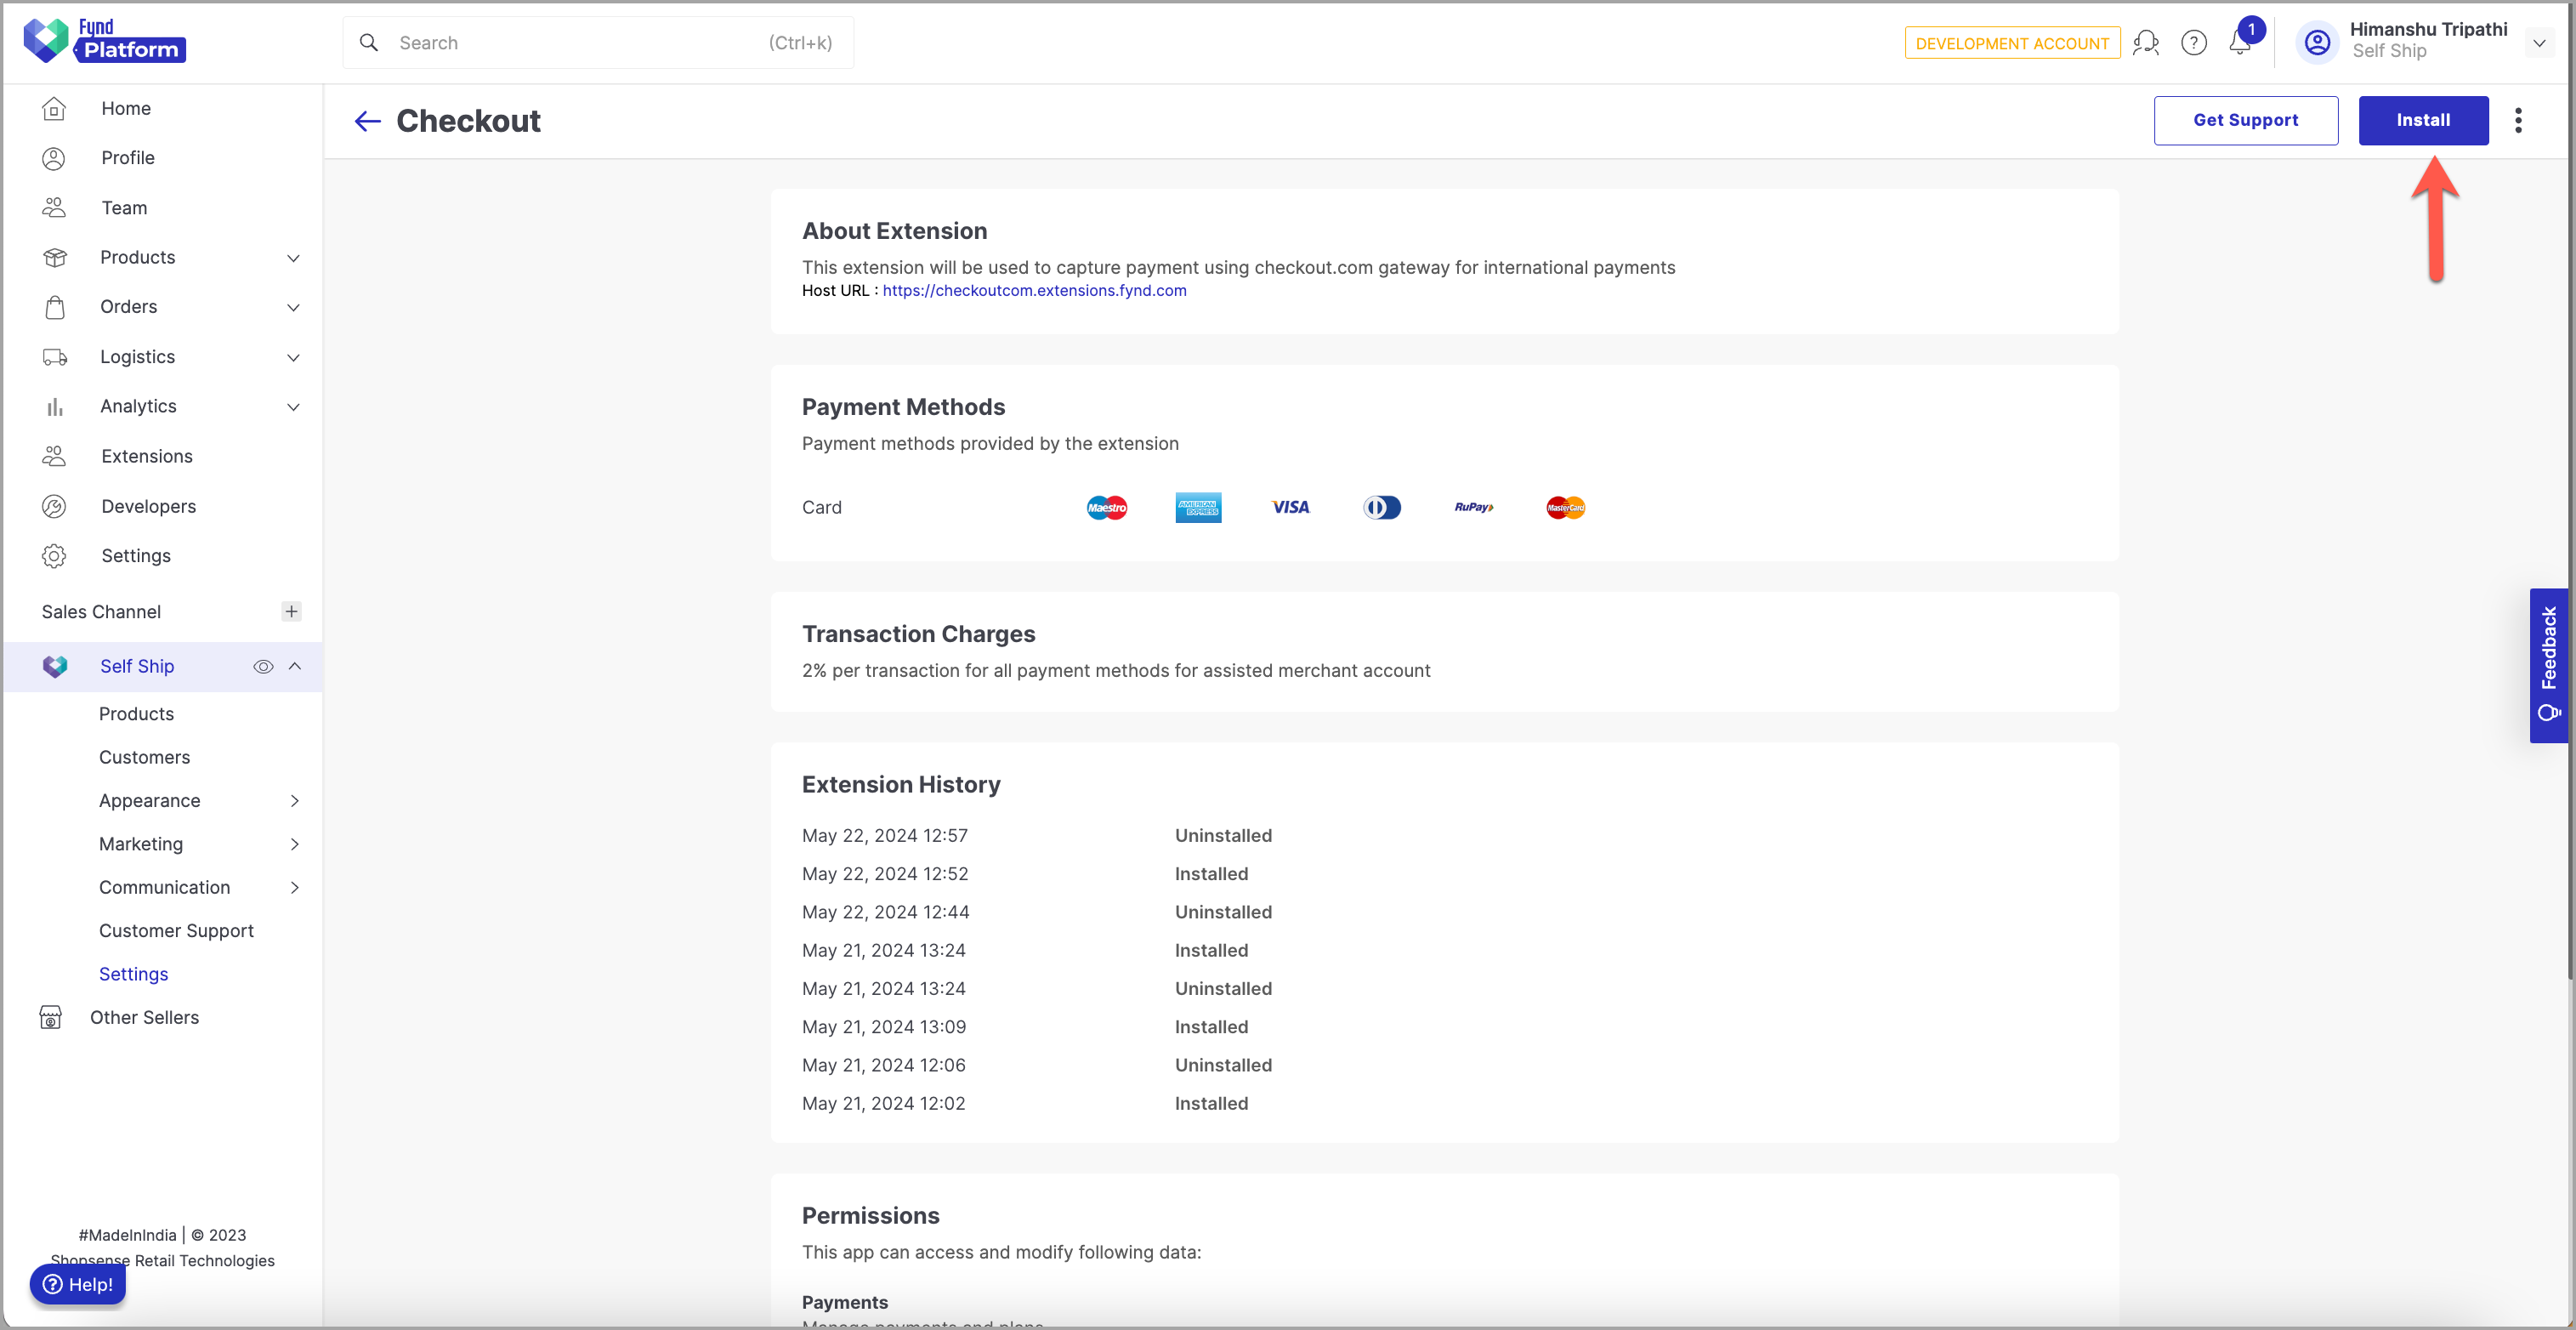The image size is (2576, 1330).
Task: Open the support headset chat icon
Action: point(2145,43)
